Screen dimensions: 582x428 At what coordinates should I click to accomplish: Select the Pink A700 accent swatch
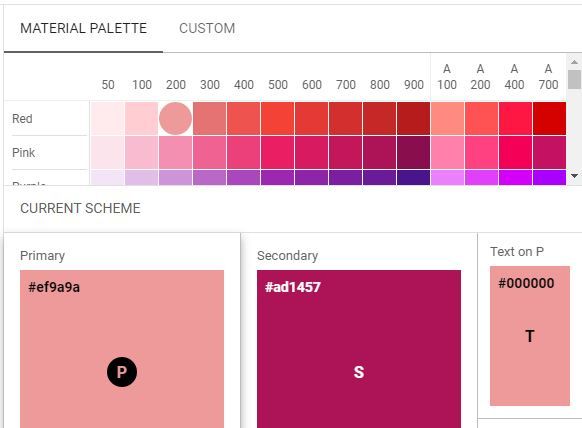click(x=549, y=152)
